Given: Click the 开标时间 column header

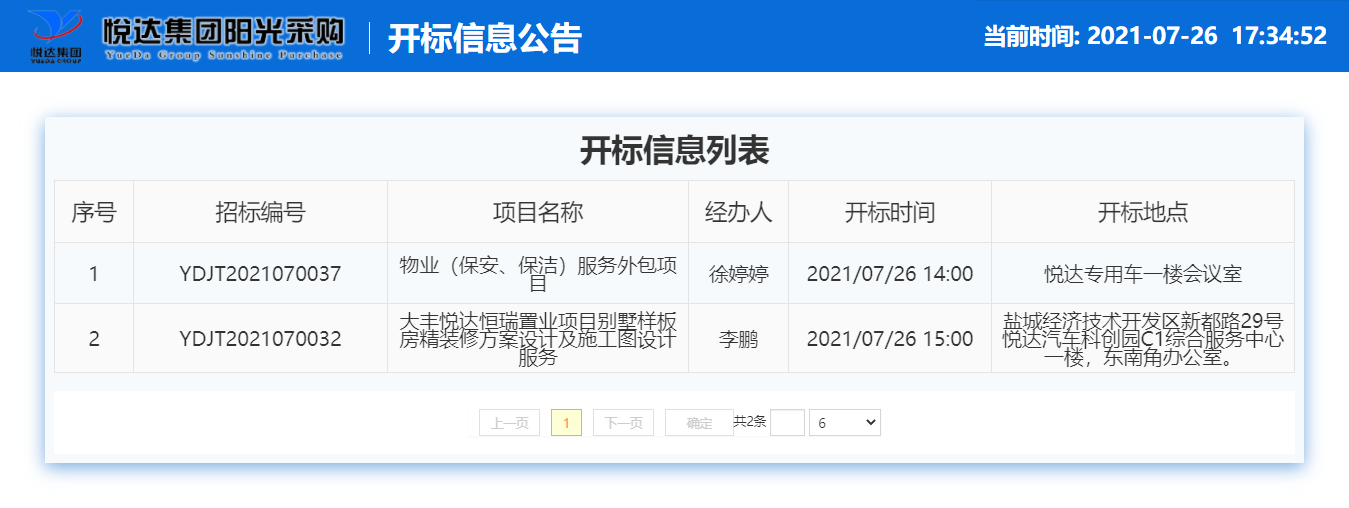Looking at the screenshot, I should coord(889,212).
